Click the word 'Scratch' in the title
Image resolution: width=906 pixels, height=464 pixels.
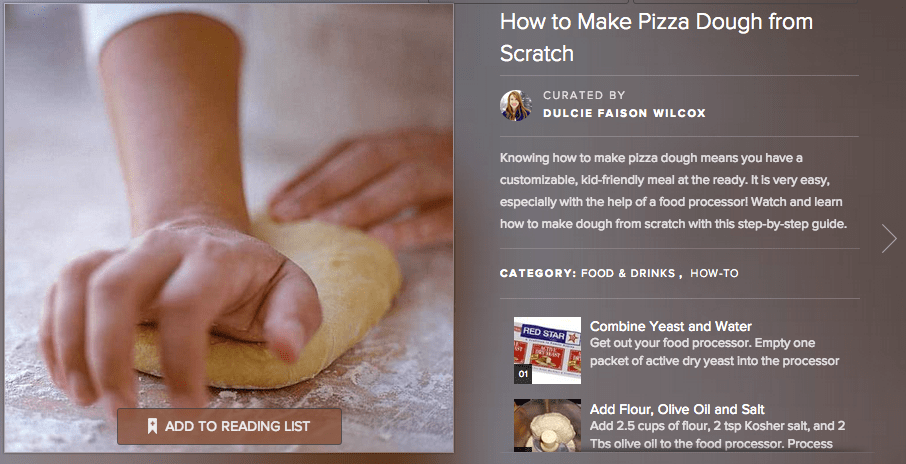click(536, 52)
